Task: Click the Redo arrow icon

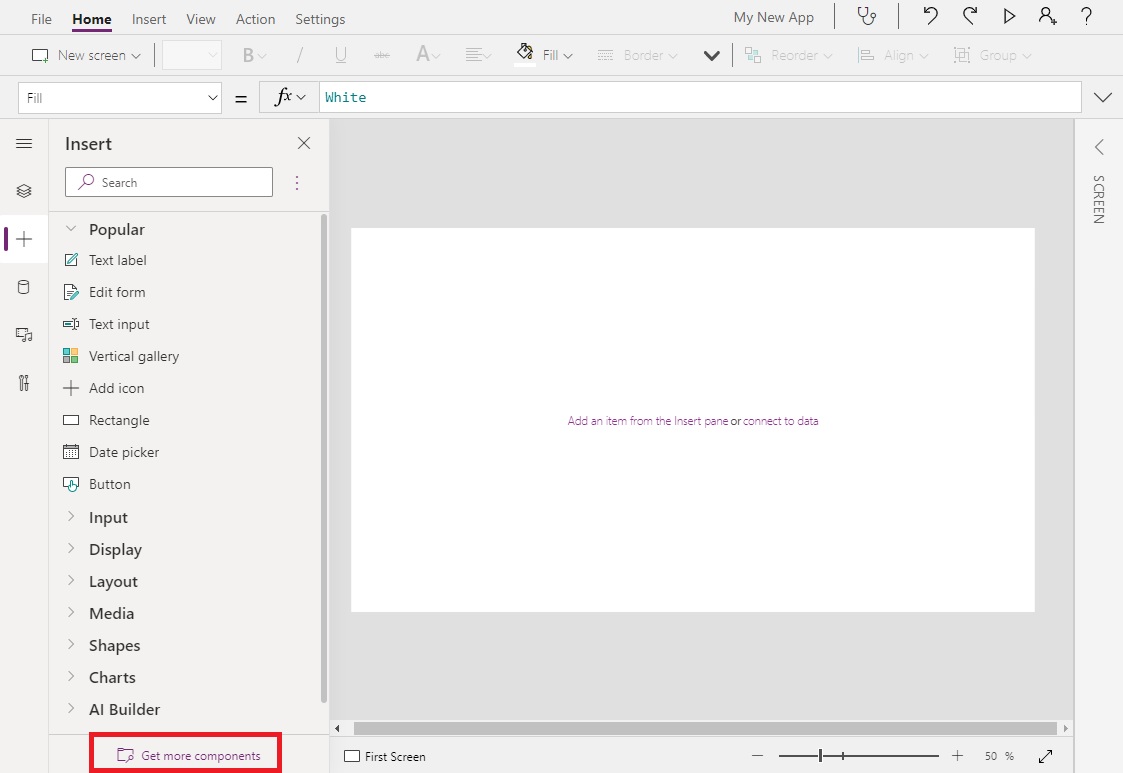Action: [969, 17]
